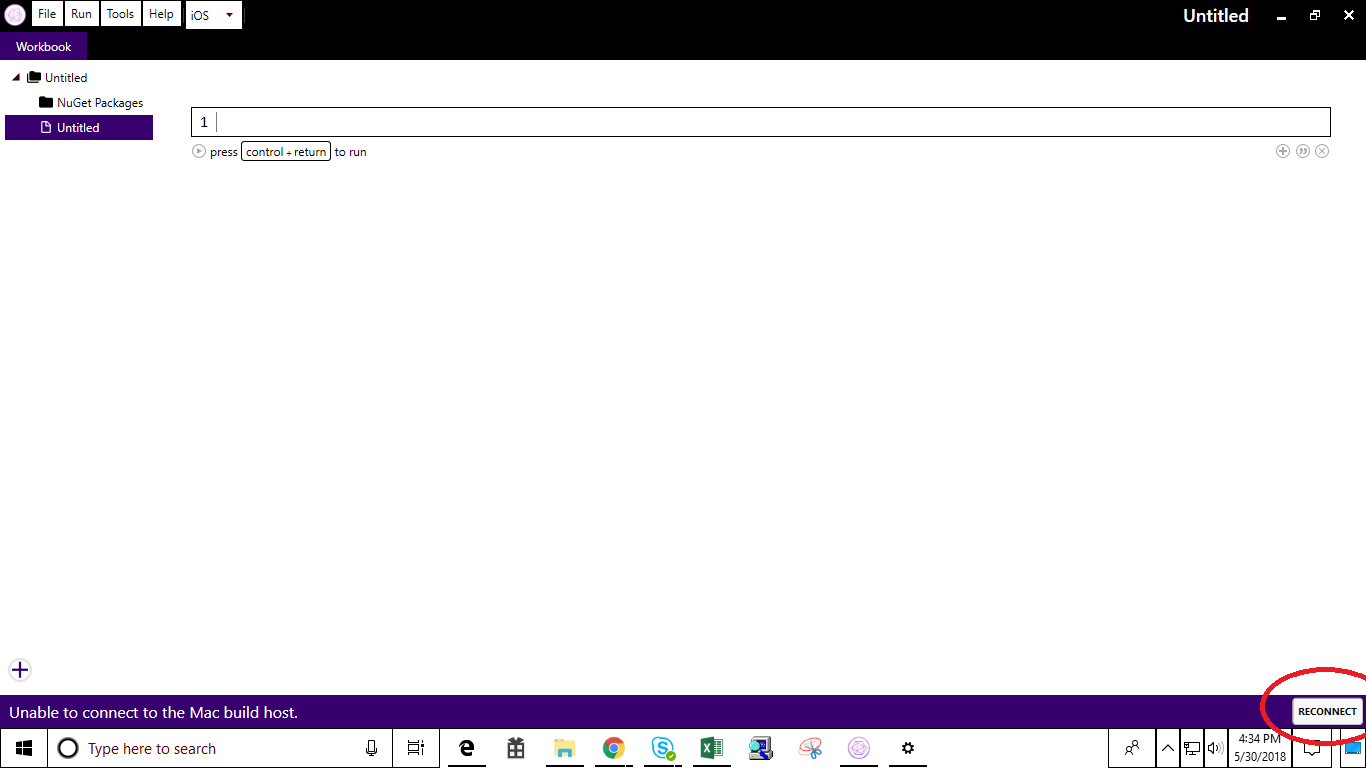1366x768 pixels.
Task: Collapse the Untitled workbook tree node
Action: pos(15,77)
